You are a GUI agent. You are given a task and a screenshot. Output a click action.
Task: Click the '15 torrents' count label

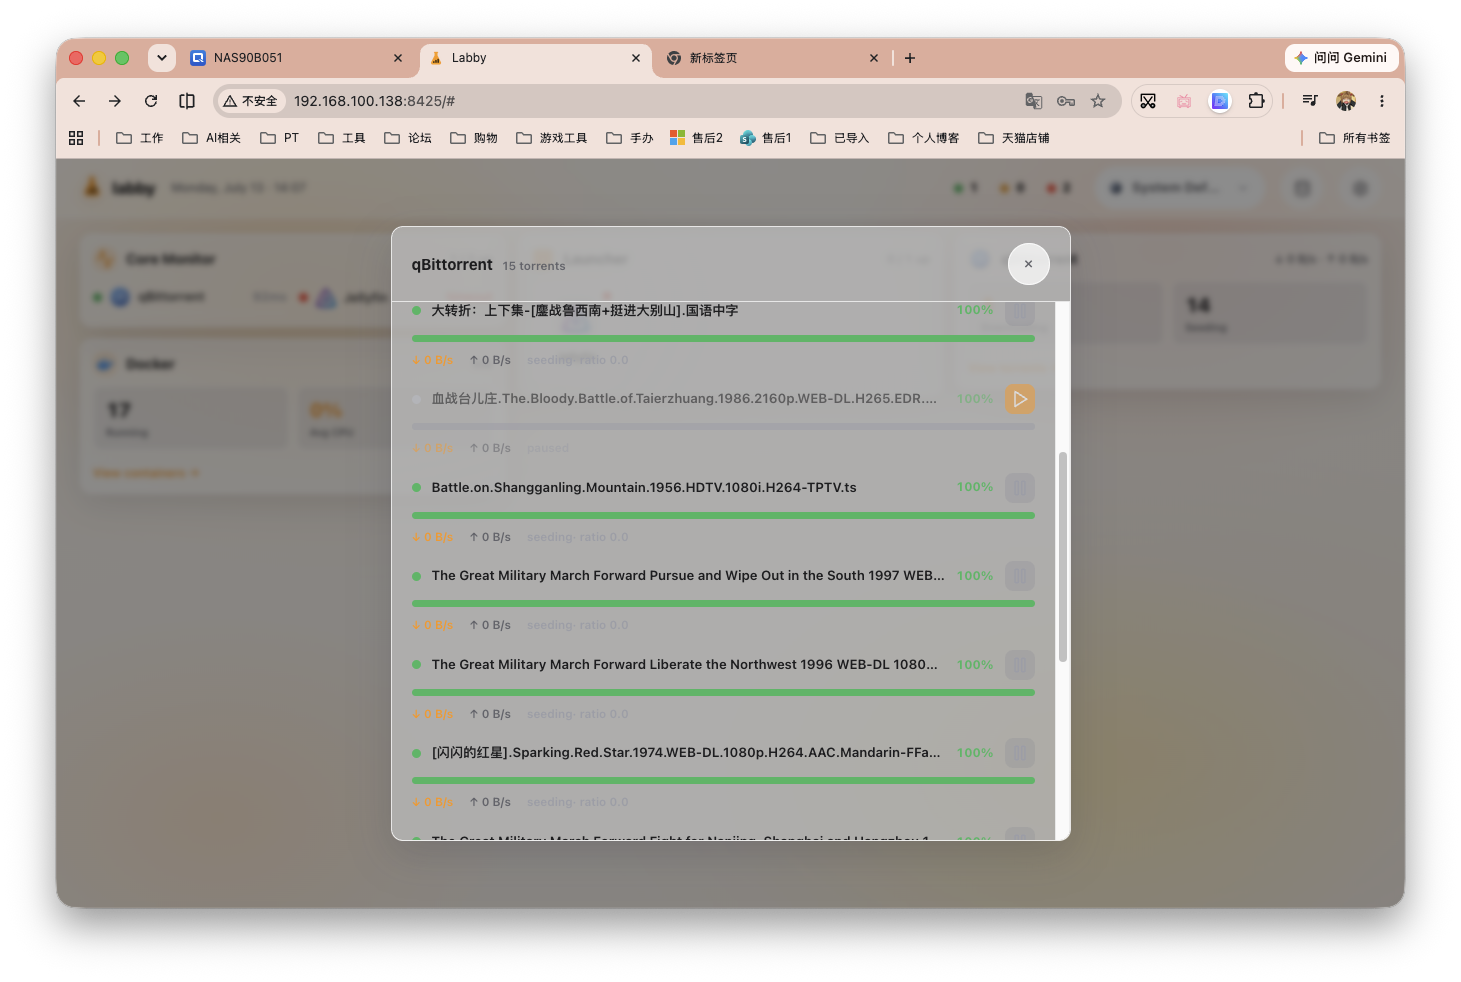tap(534, 266)
